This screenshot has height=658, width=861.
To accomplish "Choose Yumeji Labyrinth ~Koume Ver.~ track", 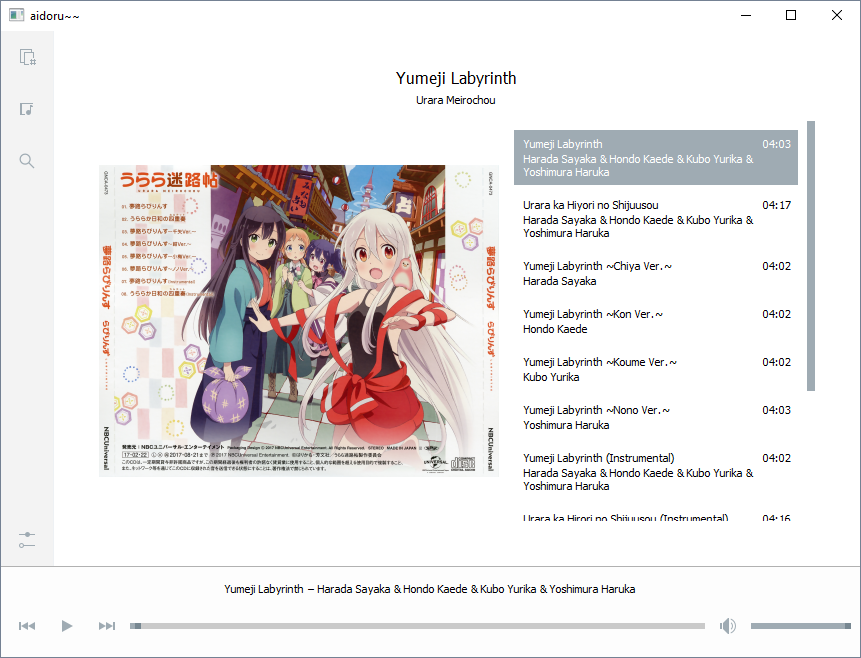I will click(x=655, y=370).
